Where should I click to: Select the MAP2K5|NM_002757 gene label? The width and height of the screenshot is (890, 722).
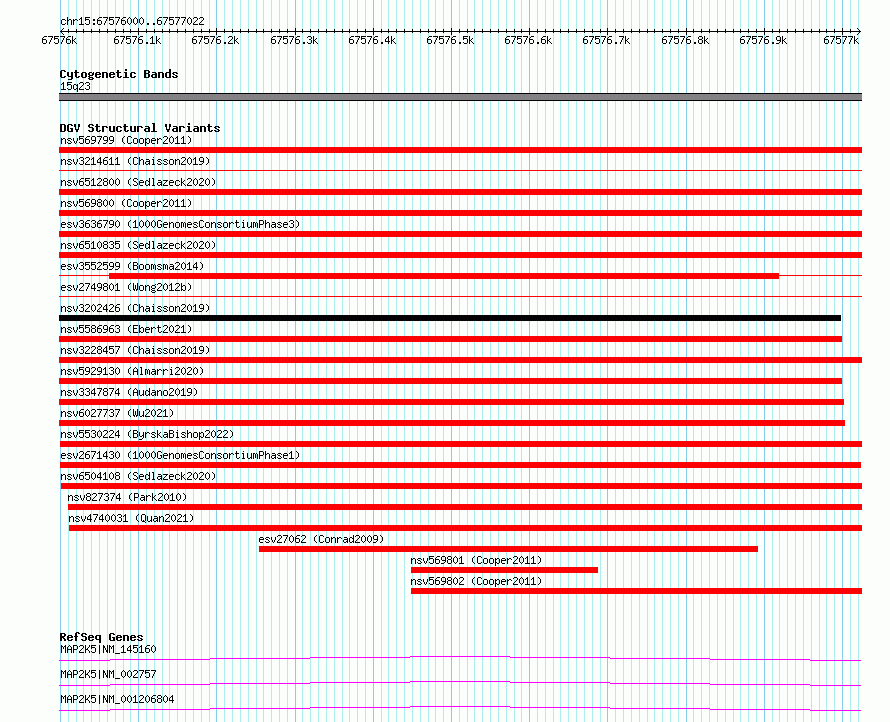108,674
